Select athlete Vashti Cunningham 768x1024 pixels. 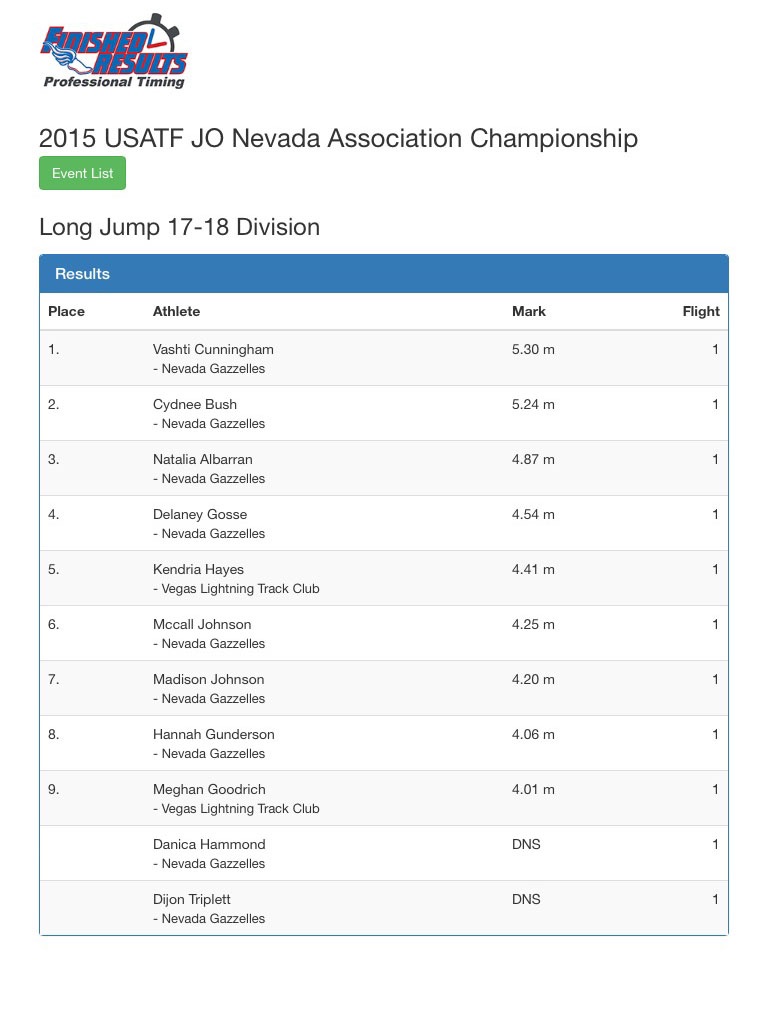(x=213, y=350)
